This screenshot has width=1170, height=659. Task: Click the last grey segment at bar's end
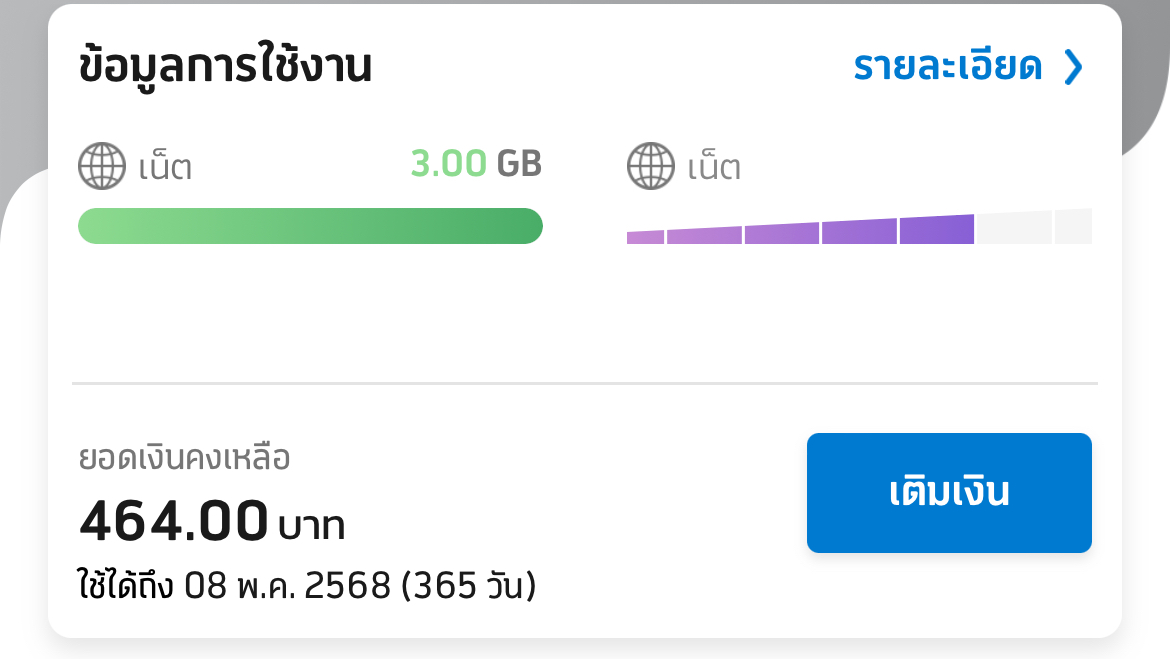click(1073, 226)
